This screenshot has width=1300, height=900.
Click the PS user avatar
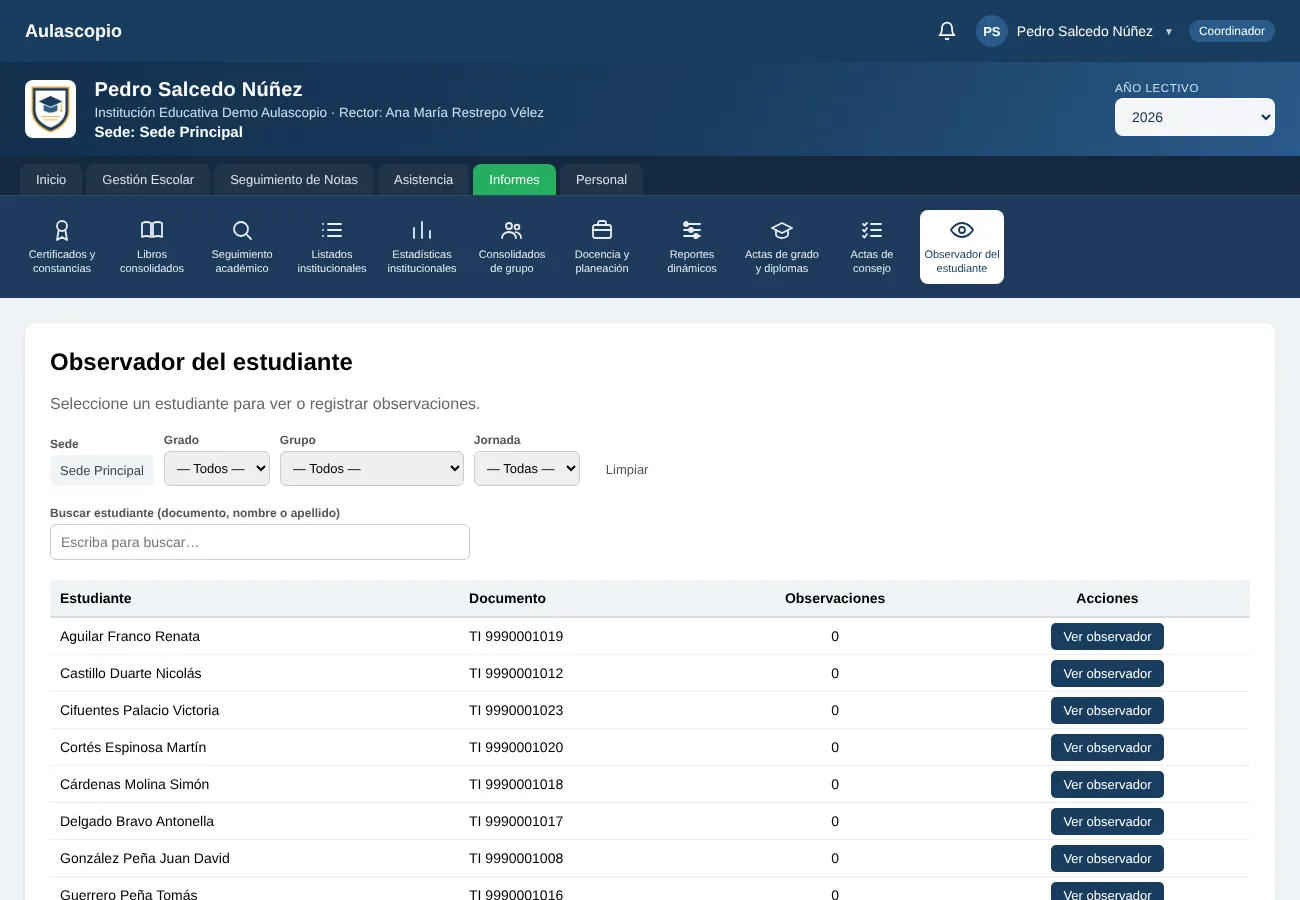(x=992, y=31)
